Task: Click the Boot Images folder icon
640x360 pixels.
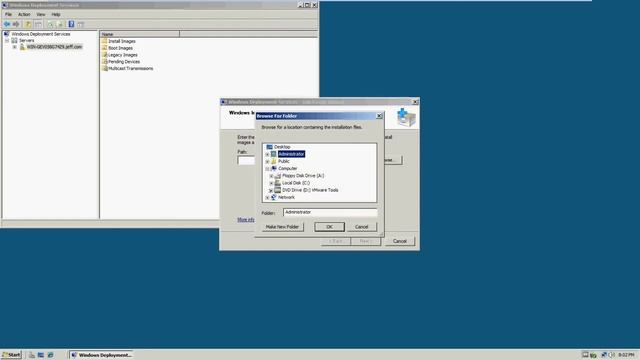Action: 104,48
